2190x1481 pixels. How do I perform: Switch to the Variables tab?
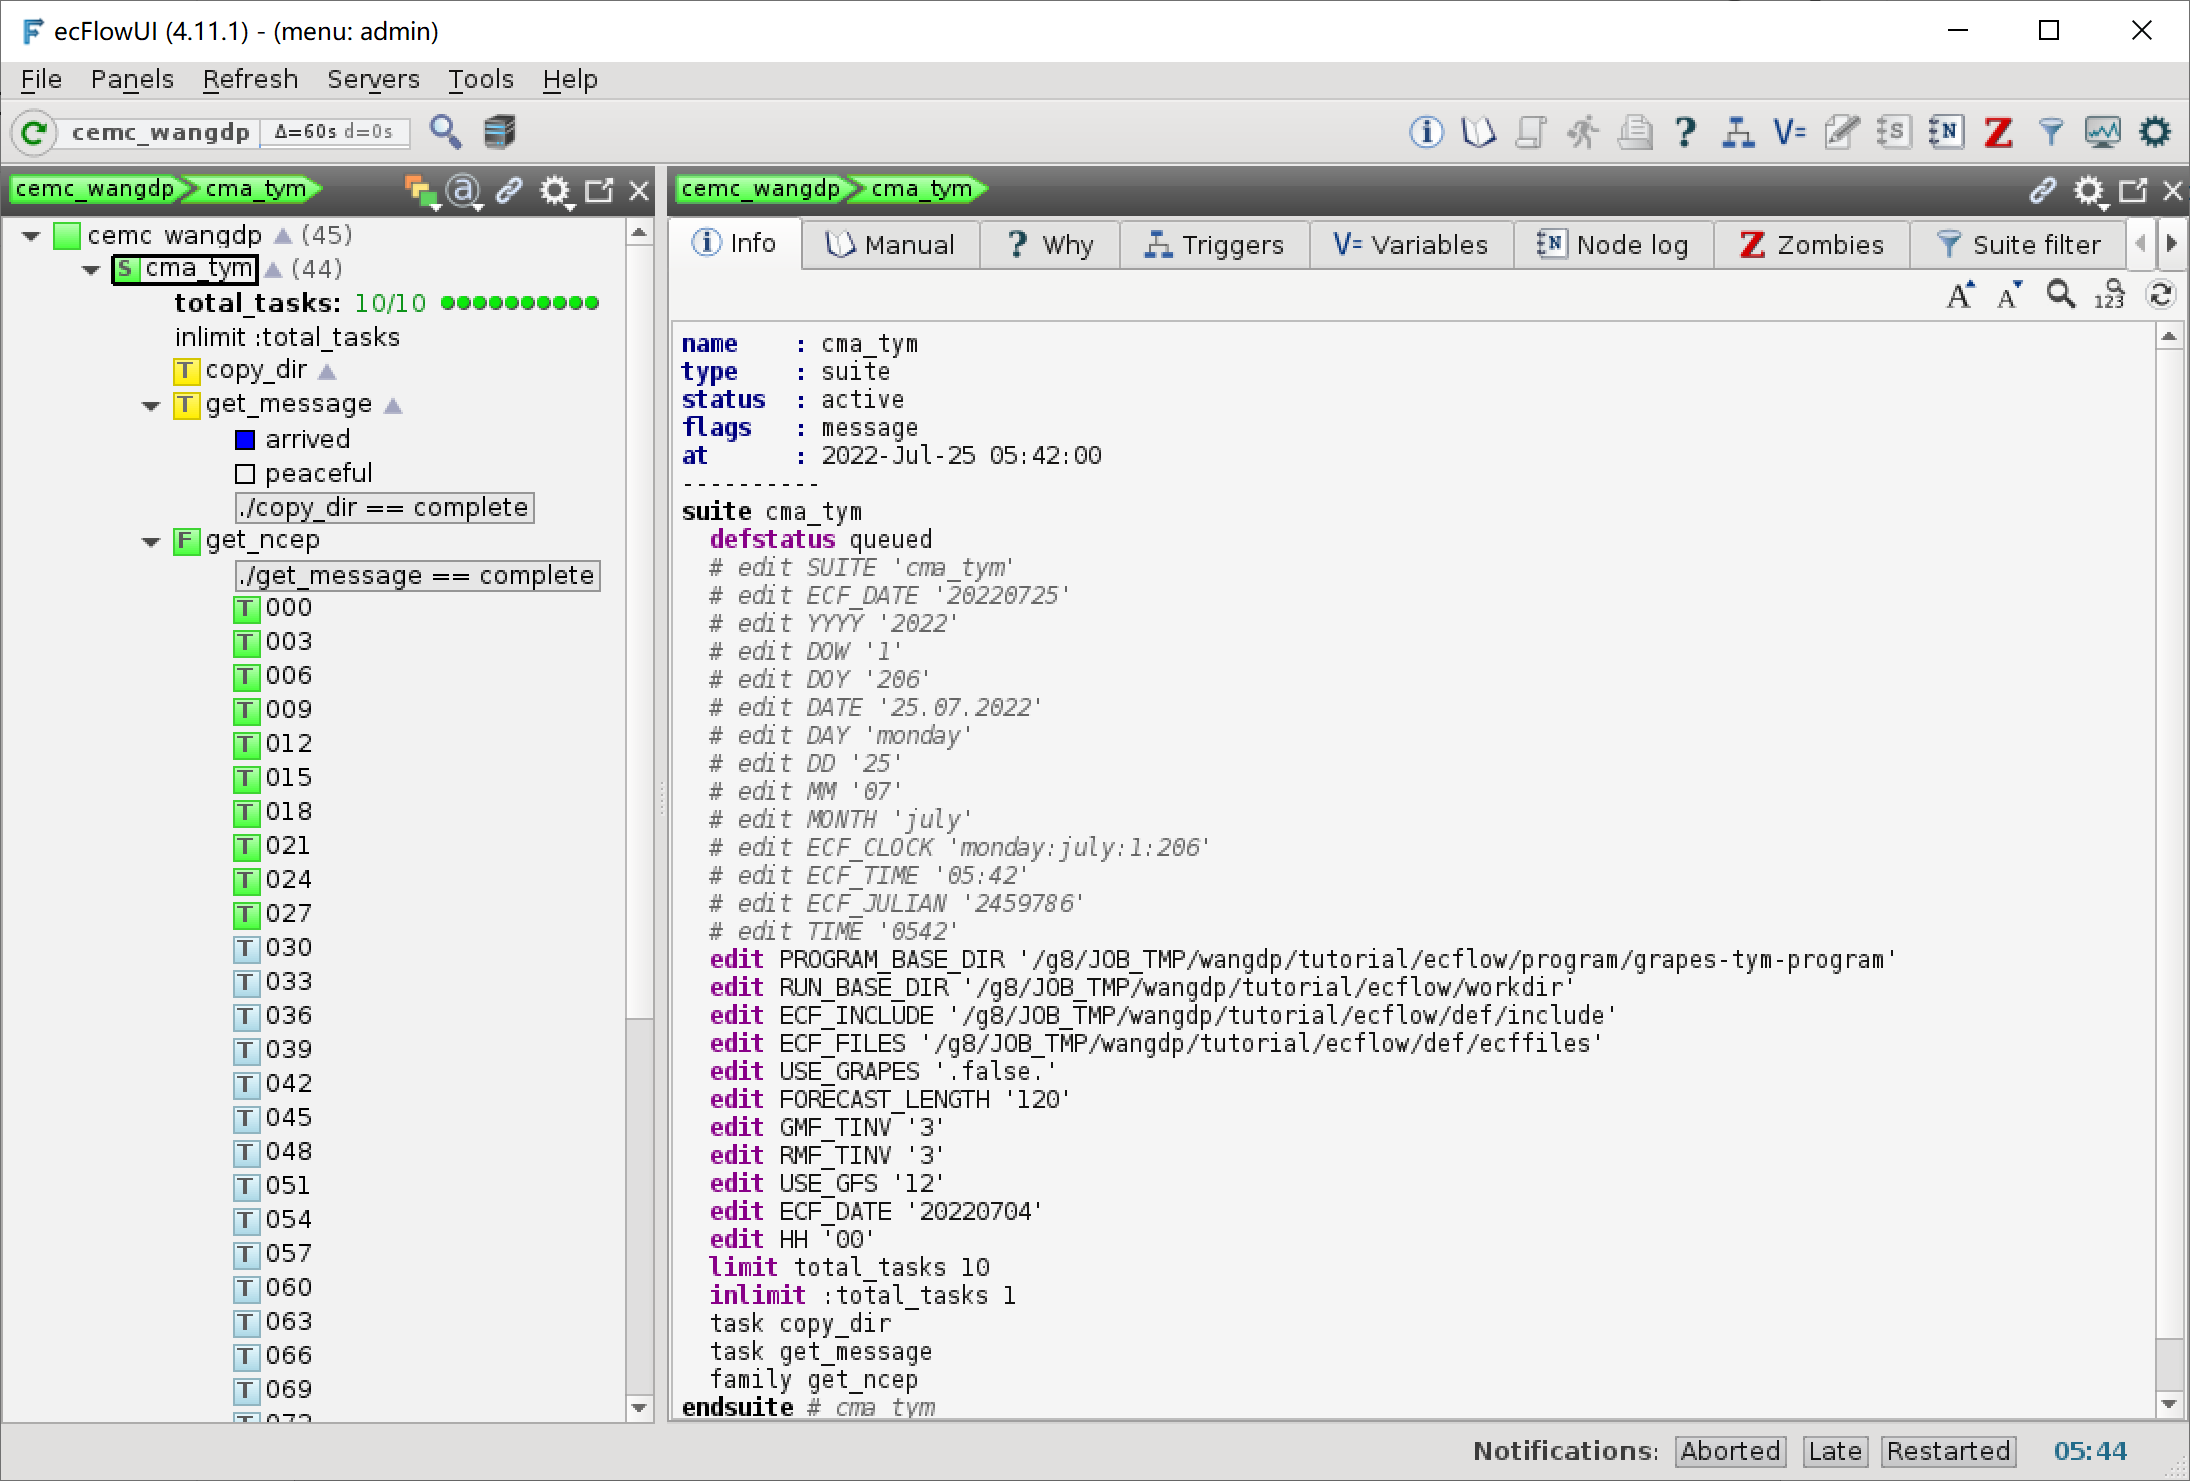pos(1410,245)
